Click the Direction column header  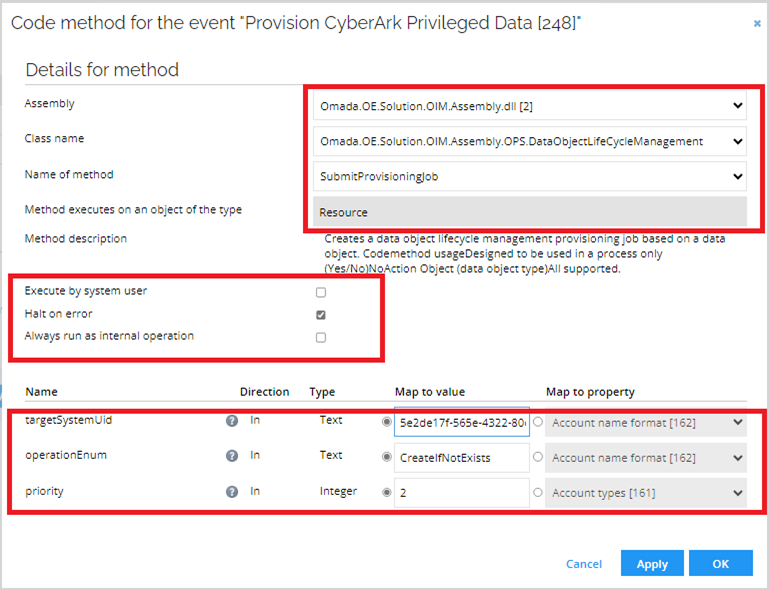point(264,392)
